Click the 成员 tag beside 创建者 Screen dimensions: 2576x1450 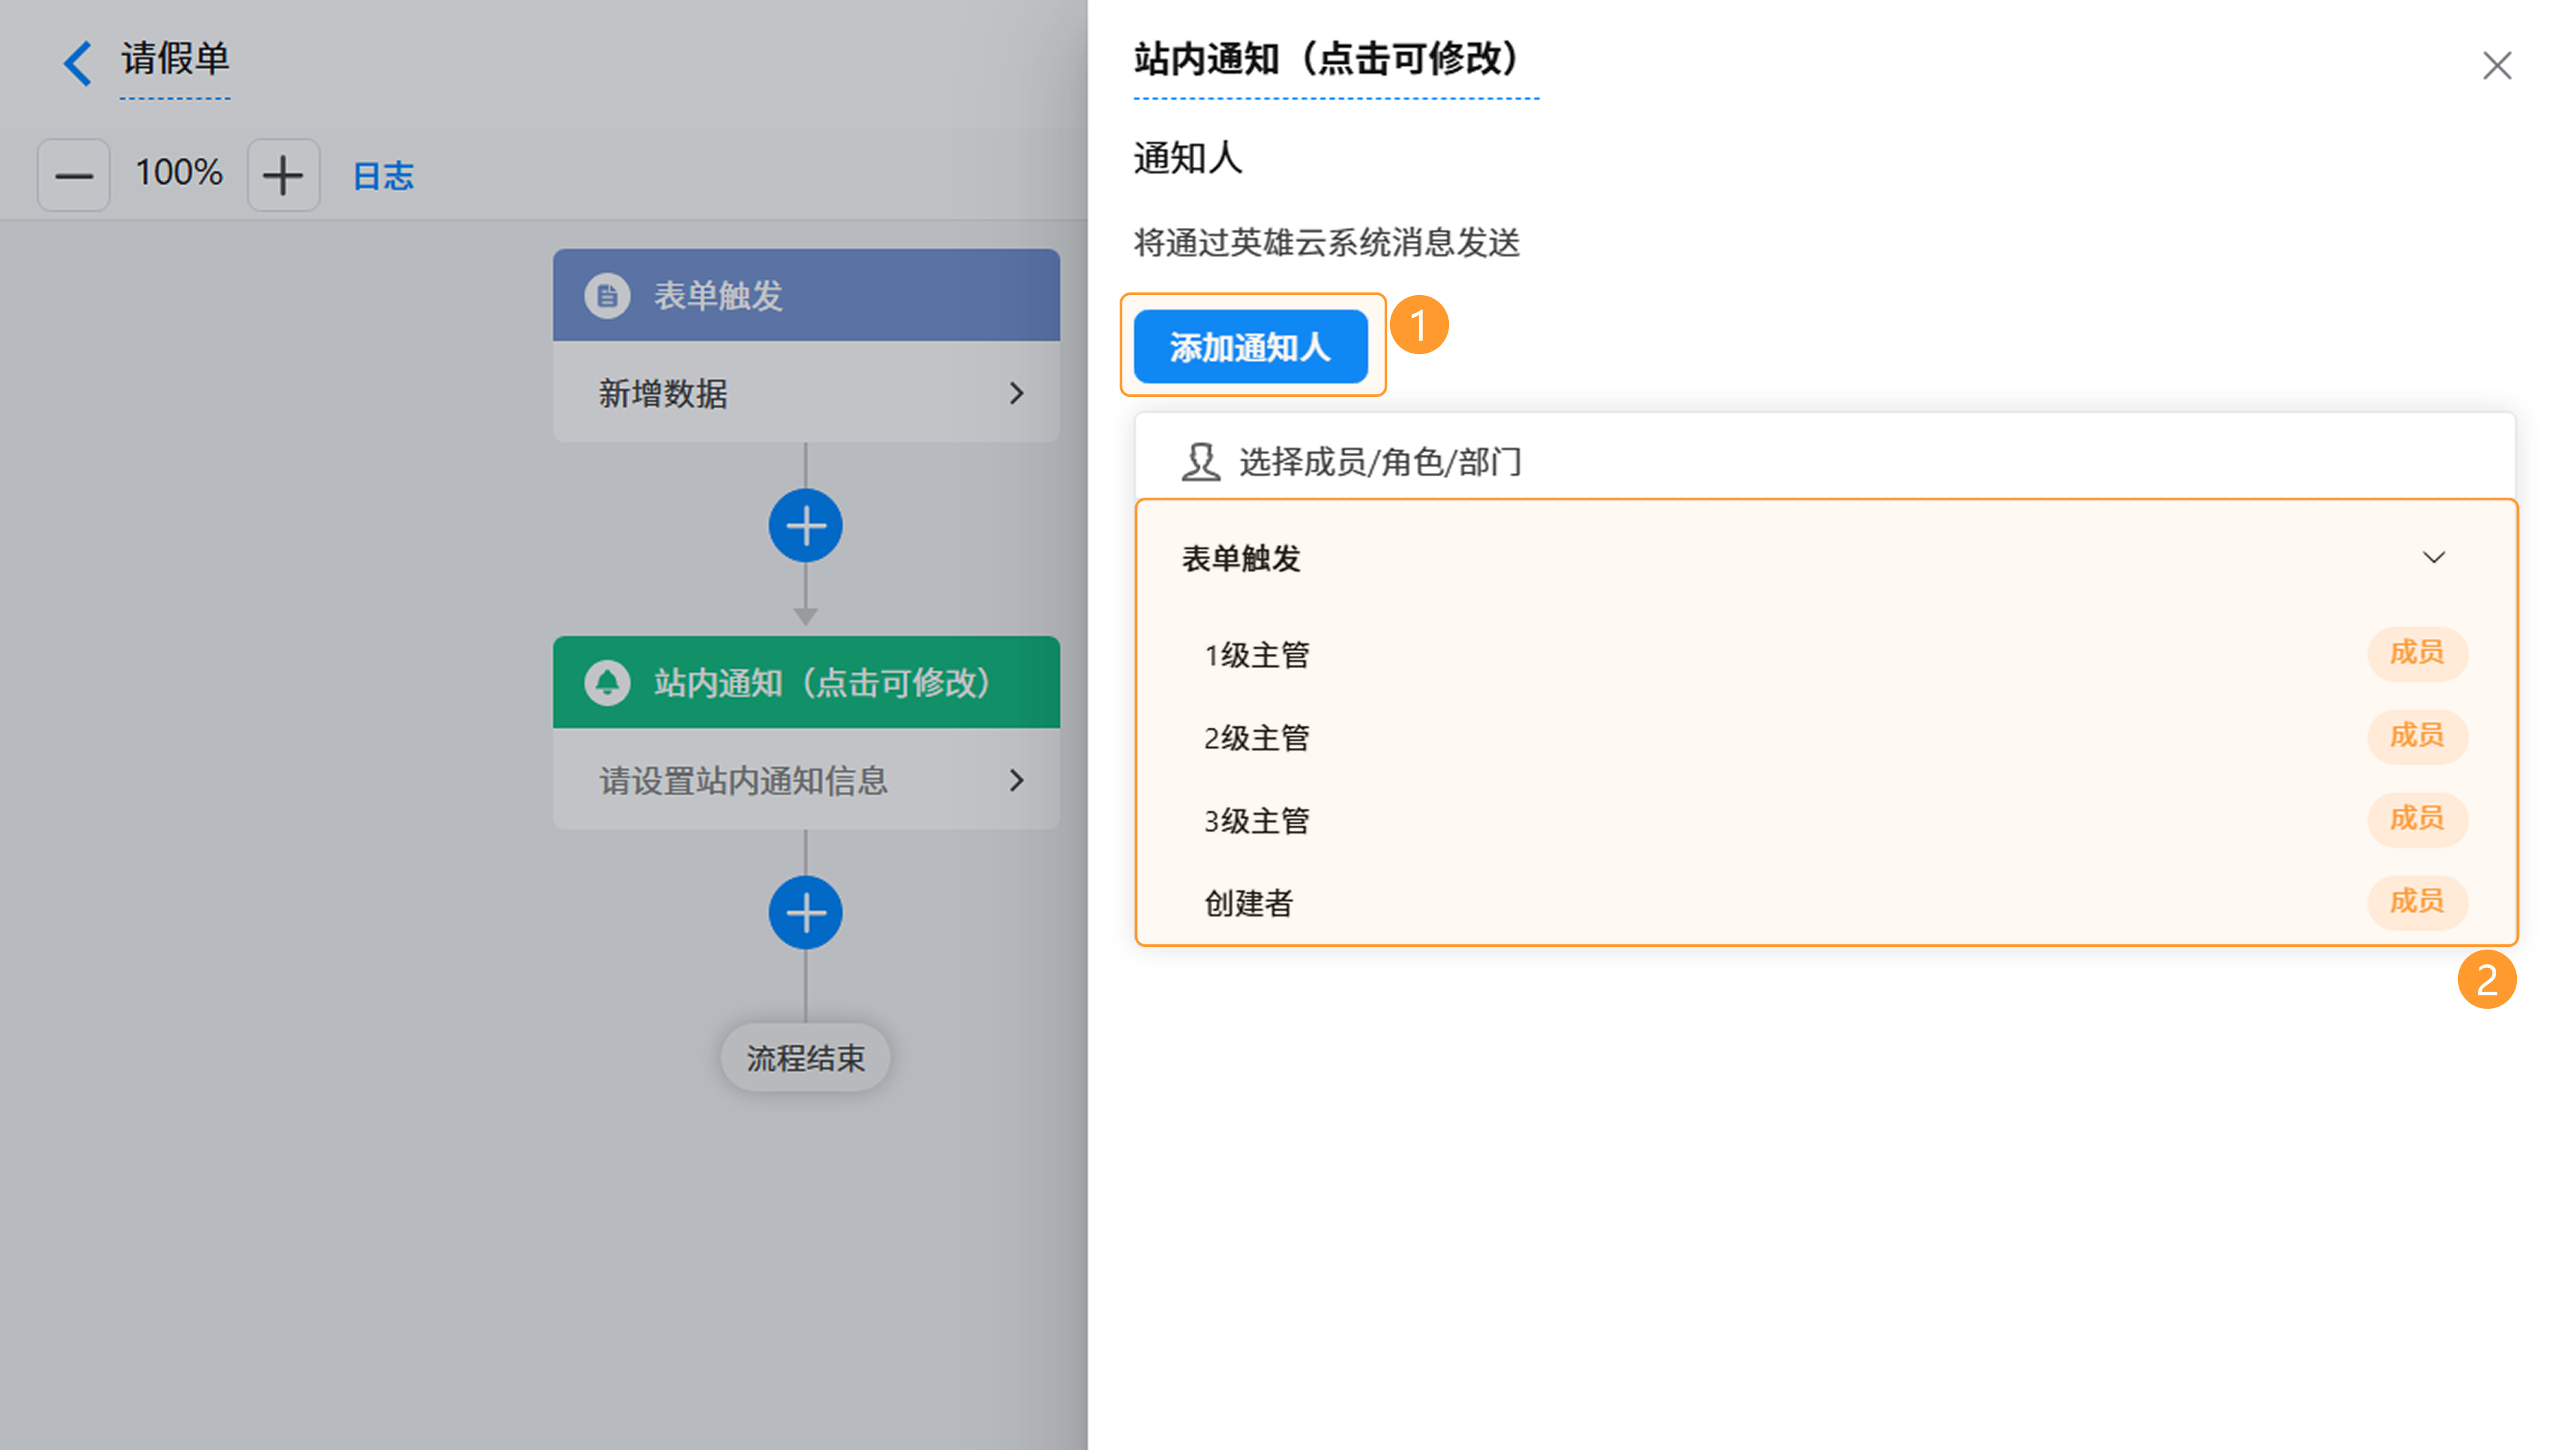click(x=2417, y=902)
